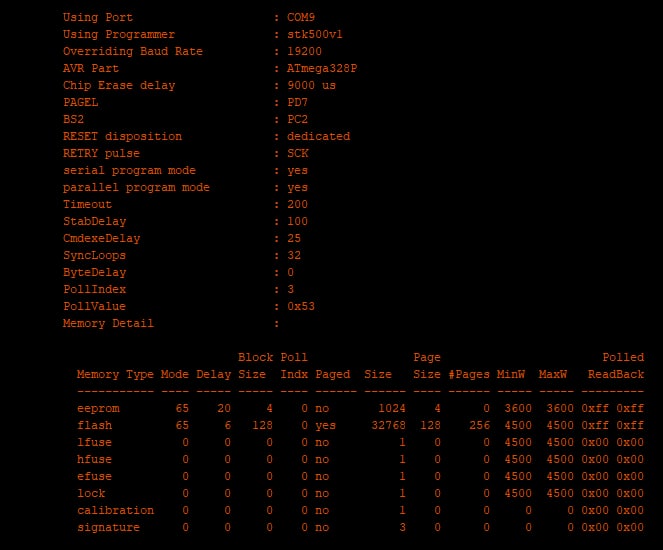Screen dimensions: 663x550
Task: Click the 'AVR Part' label
Action: pos(91,68)
